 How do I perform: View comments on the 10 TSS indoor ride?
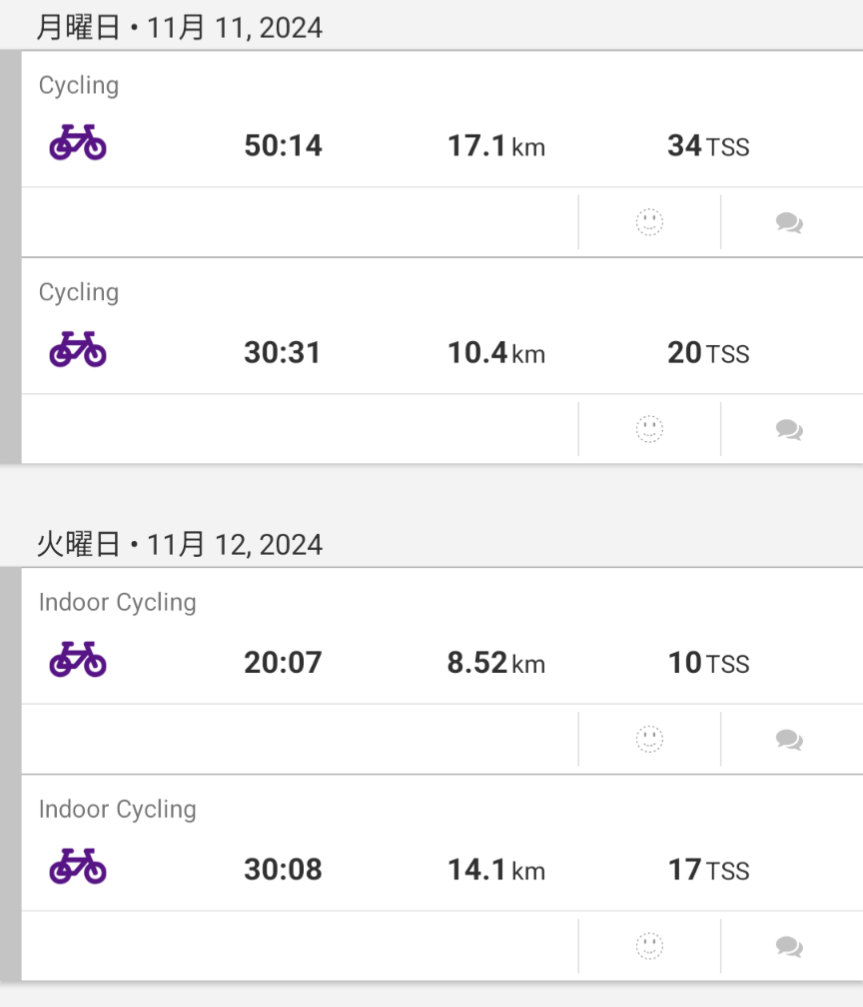[x=789, y=740]
